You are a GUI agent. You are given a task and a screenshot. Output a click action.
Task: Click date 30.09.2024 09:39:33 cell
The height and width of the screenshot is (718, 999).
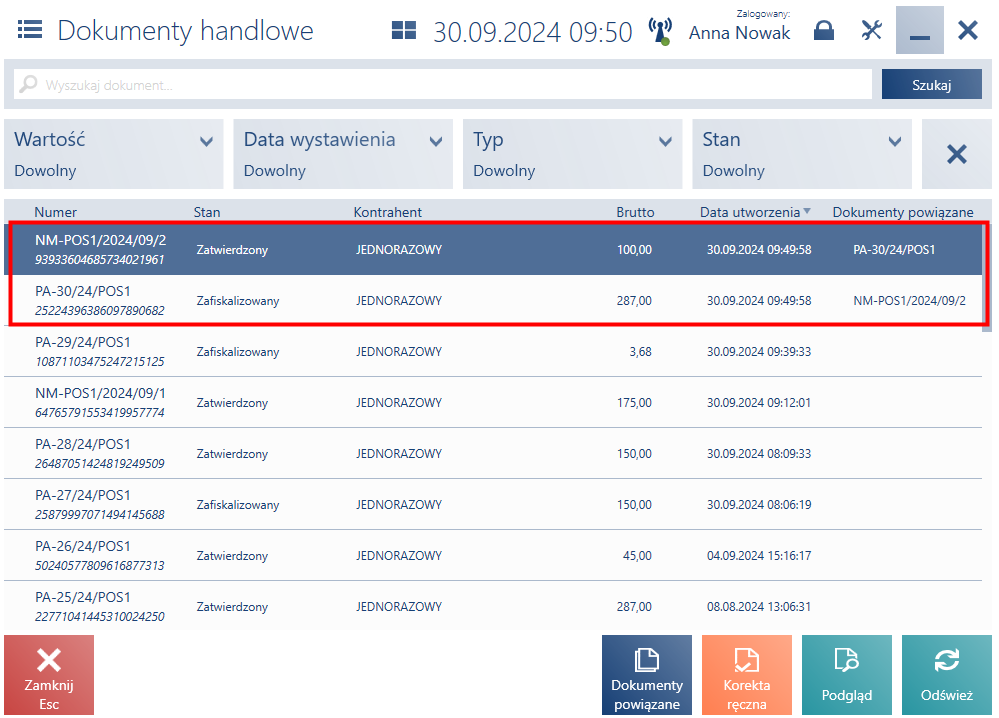point(759,352)
